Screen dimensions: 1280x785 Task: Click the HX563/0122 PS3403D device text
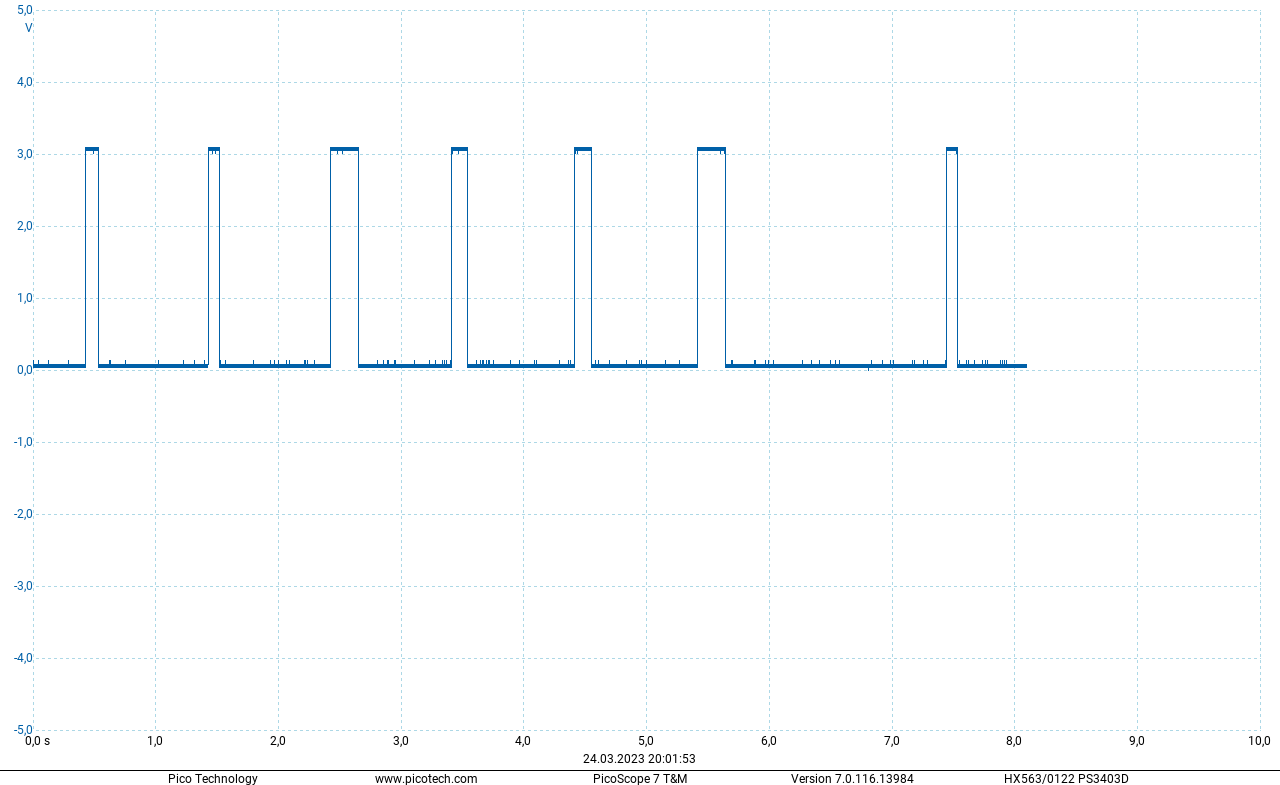tap(1066, 779)
